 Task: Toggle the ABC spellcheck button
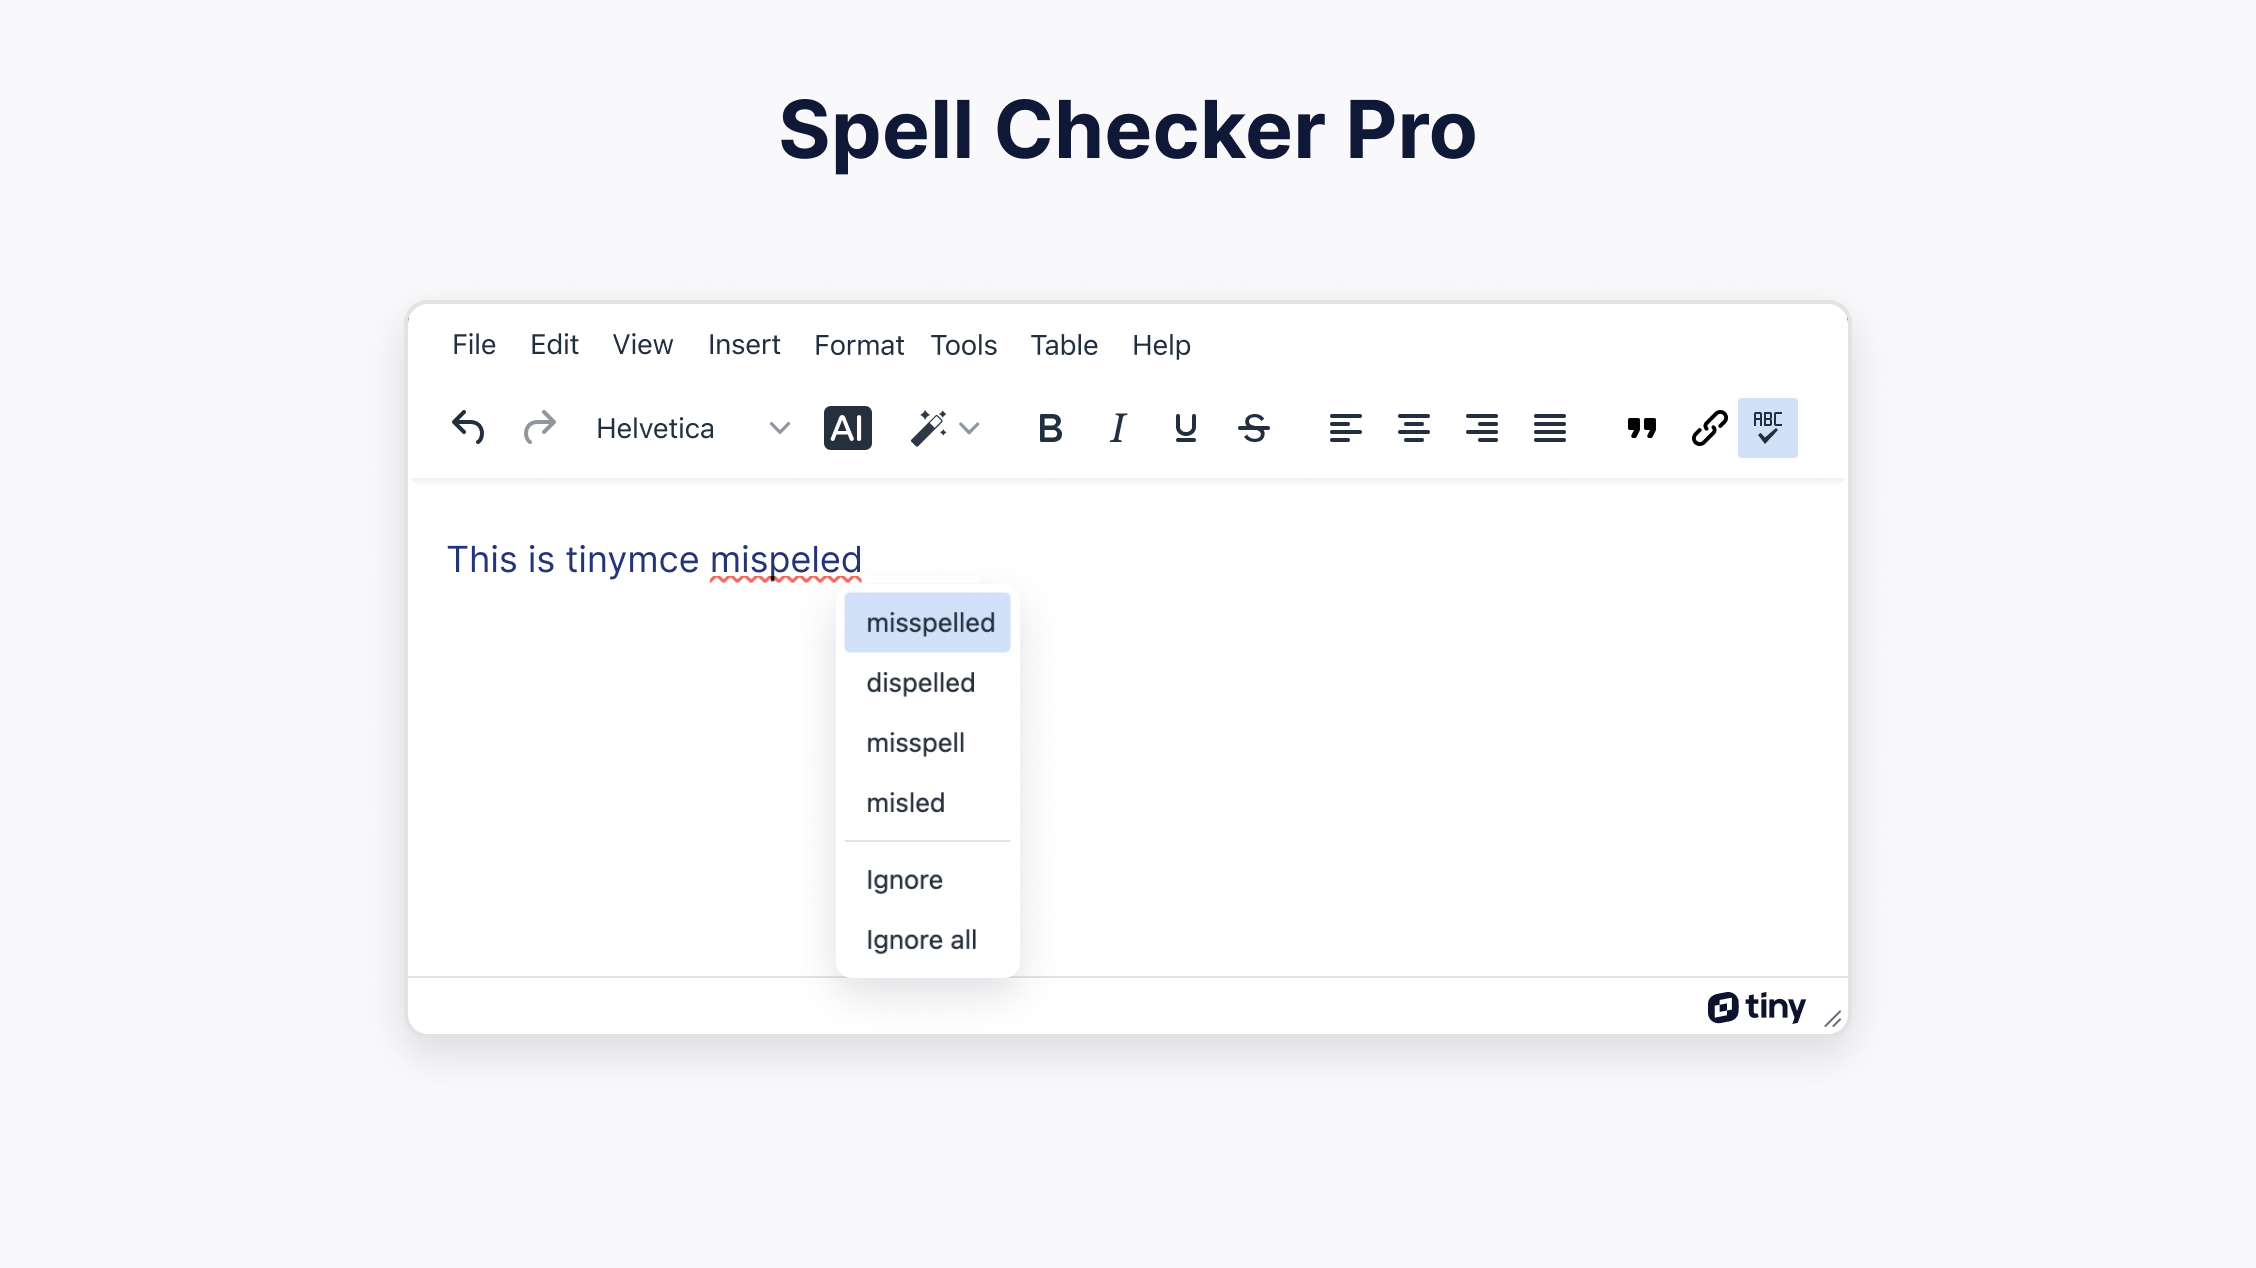[x=1767, y=428]
